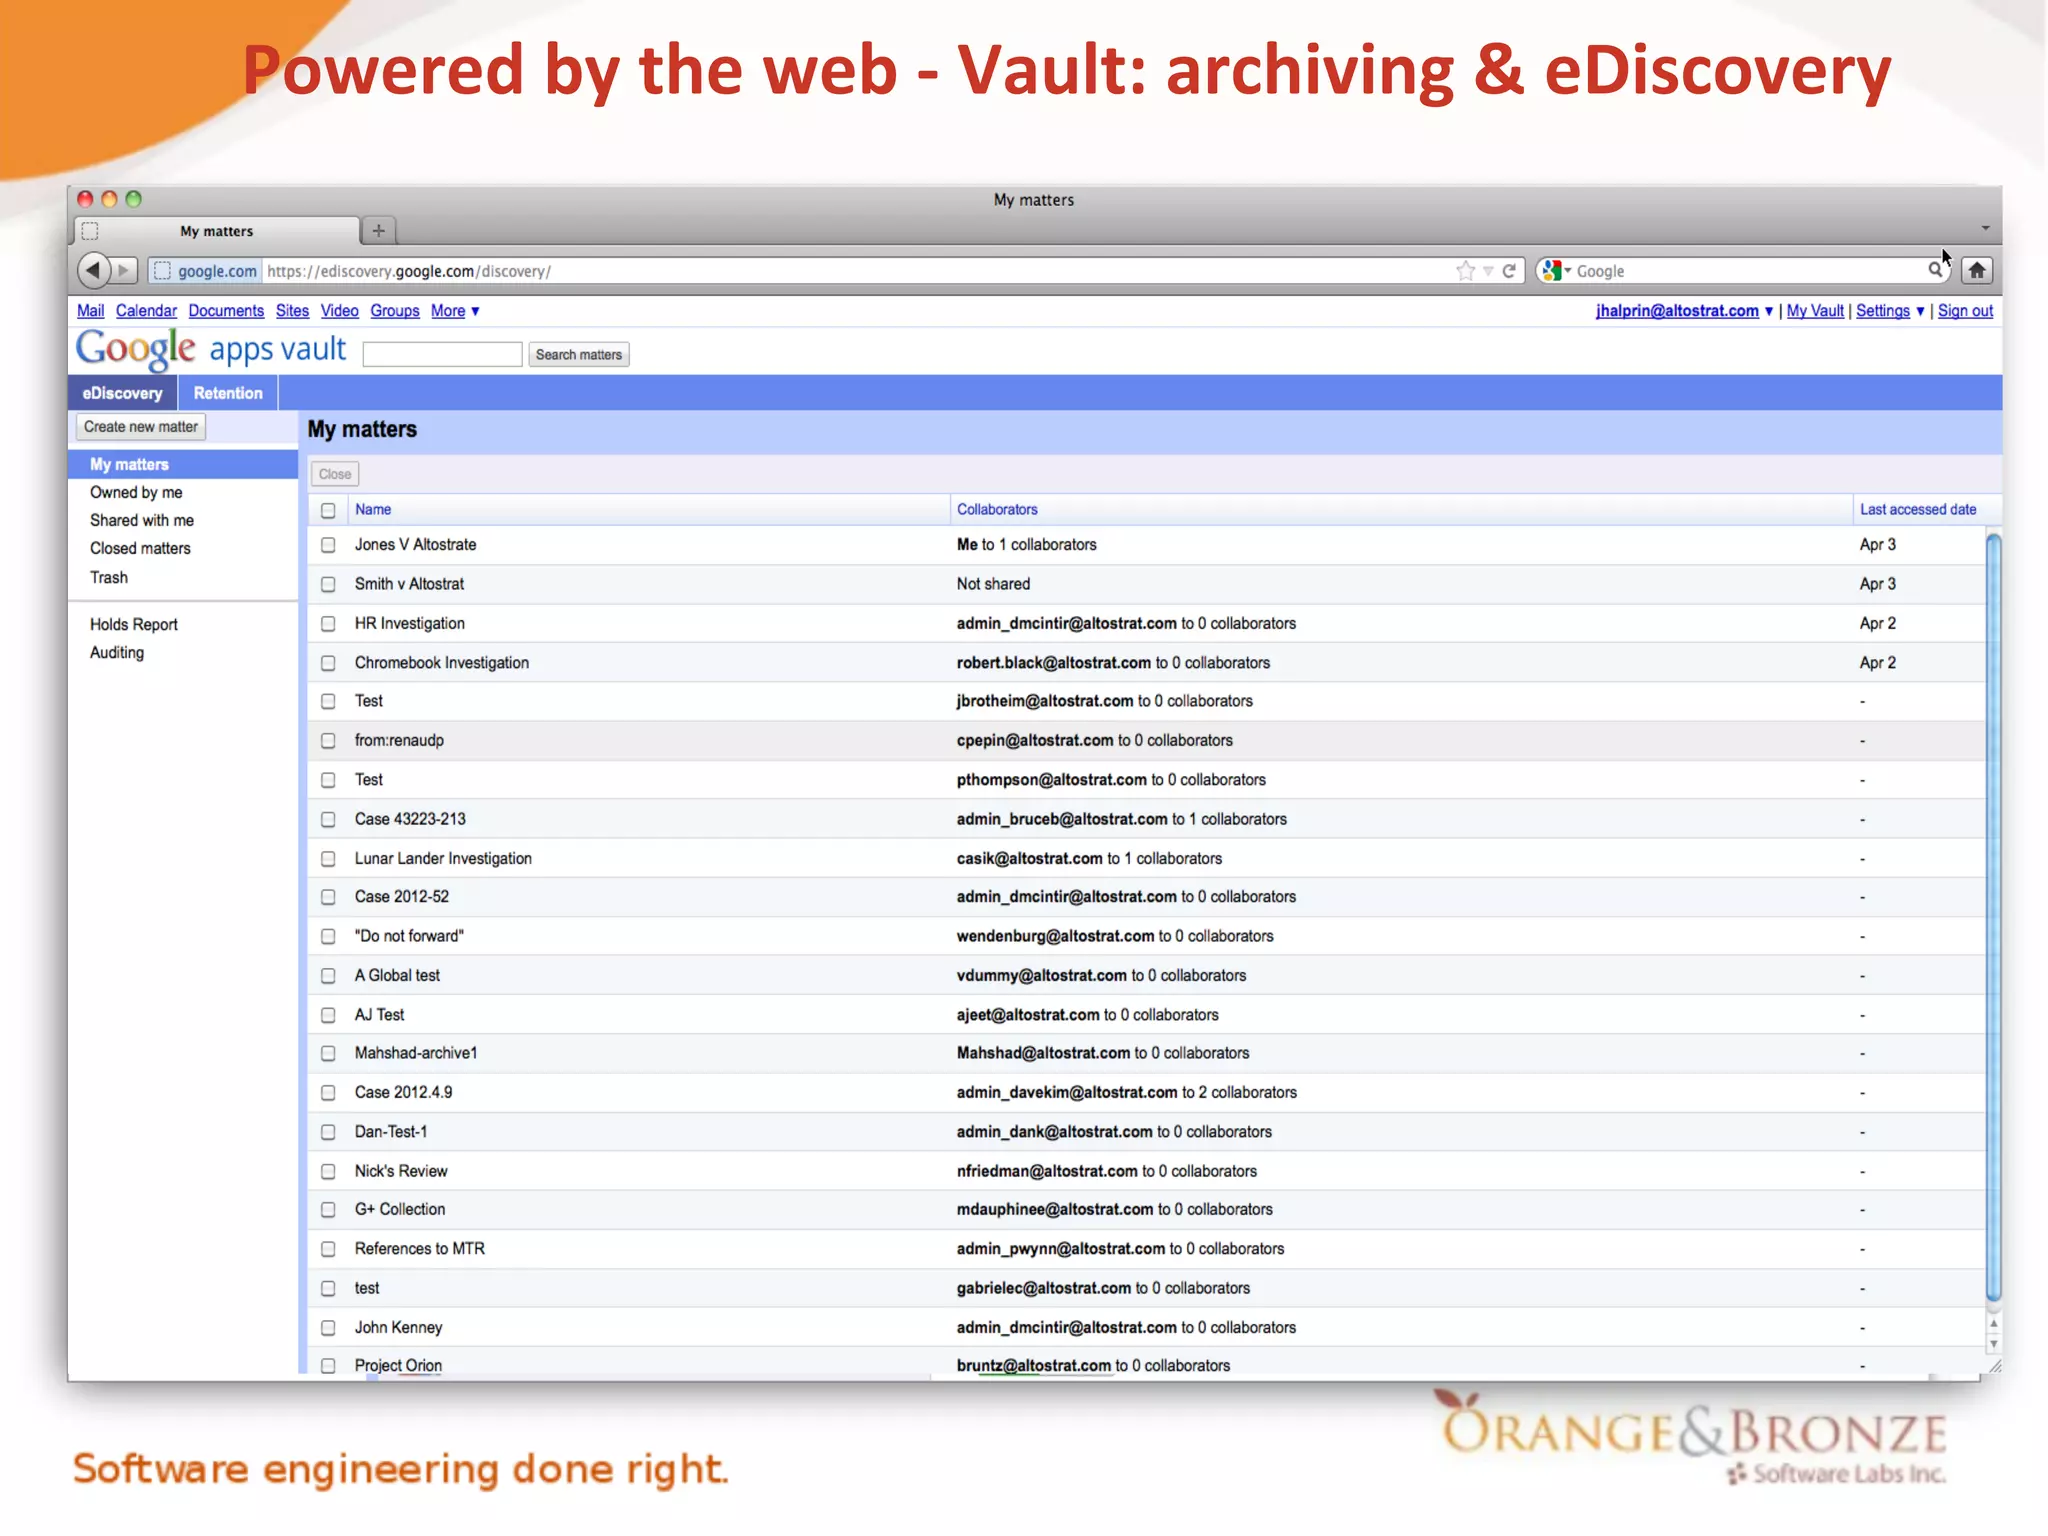The width and height of the screenshot is (2048, 1536).
Task: Tick the Case 43223-213 checkbox
Action: click(x=328, y=819)
